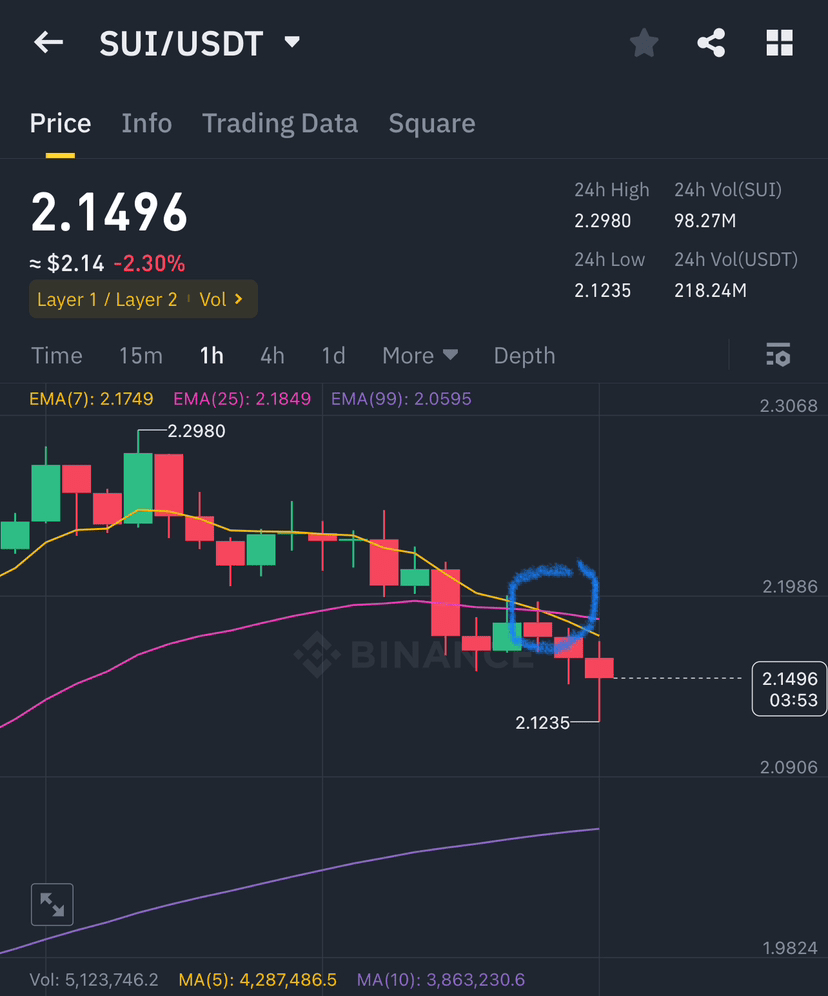Expand the SUI/USDT pair dropdown
The height and width of the screenshot is (996, 828).
click(x=291, y=42)
